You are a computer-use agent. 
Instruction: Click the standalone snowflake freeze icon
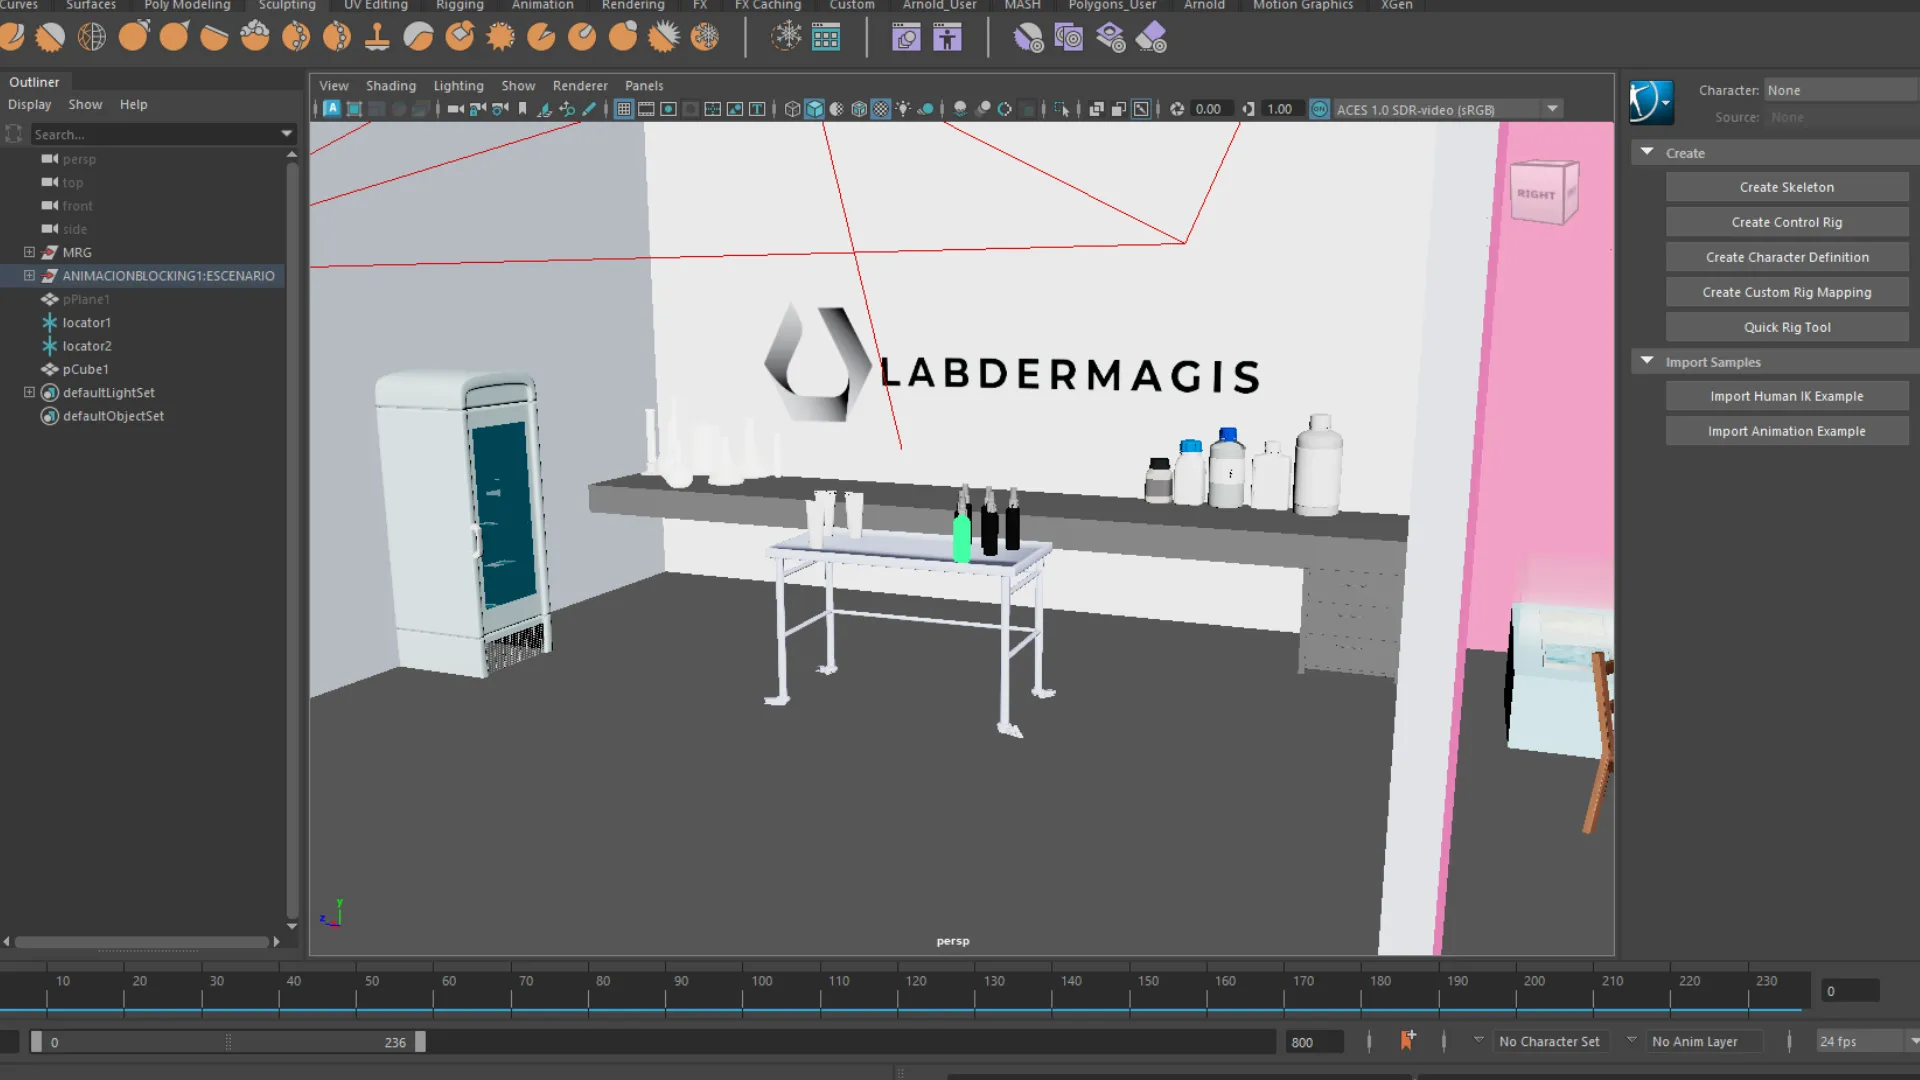(786, 37)
